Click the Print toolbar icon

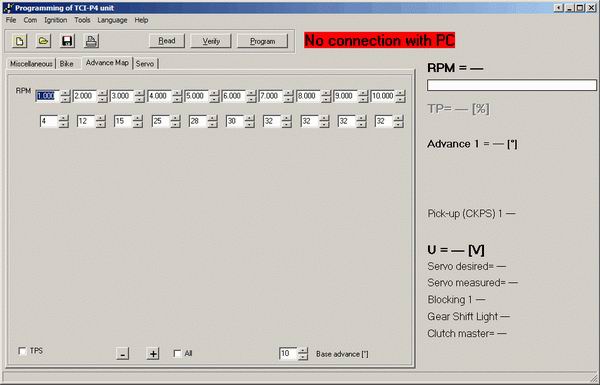[91, 41]
